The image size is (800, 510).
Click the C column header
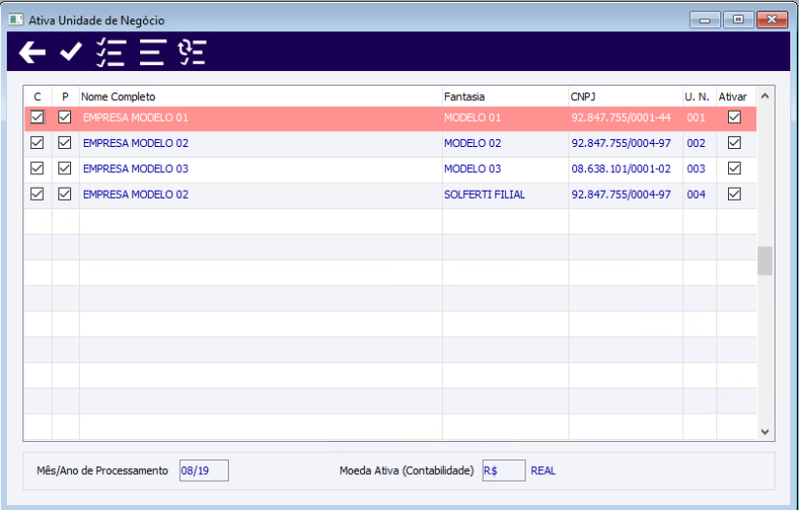point(38,96)
